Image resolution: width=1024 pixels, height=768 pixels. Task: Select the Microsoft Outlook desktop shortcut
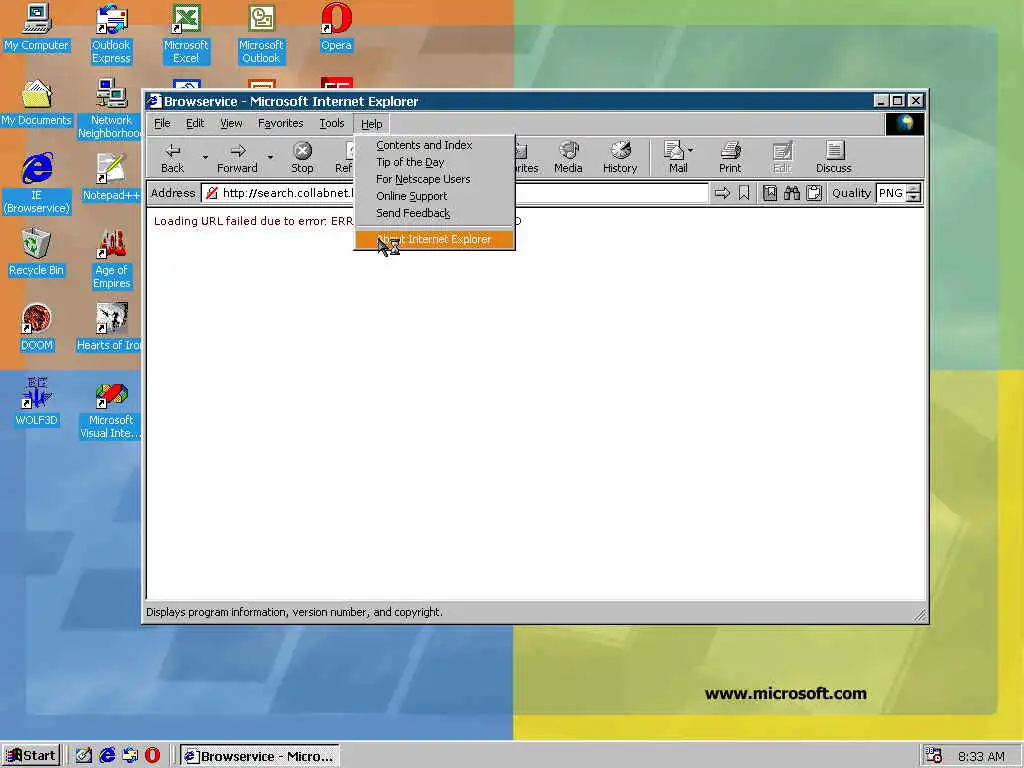click(261, 34)
